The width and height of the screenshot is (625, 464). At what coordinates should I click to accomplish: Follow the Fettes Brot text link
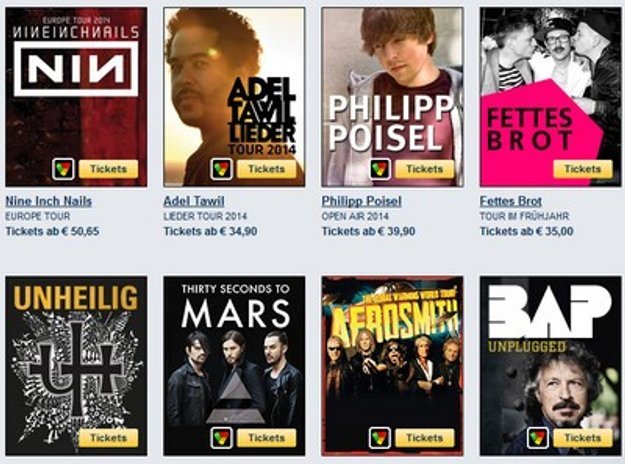(x=511, y=201)
